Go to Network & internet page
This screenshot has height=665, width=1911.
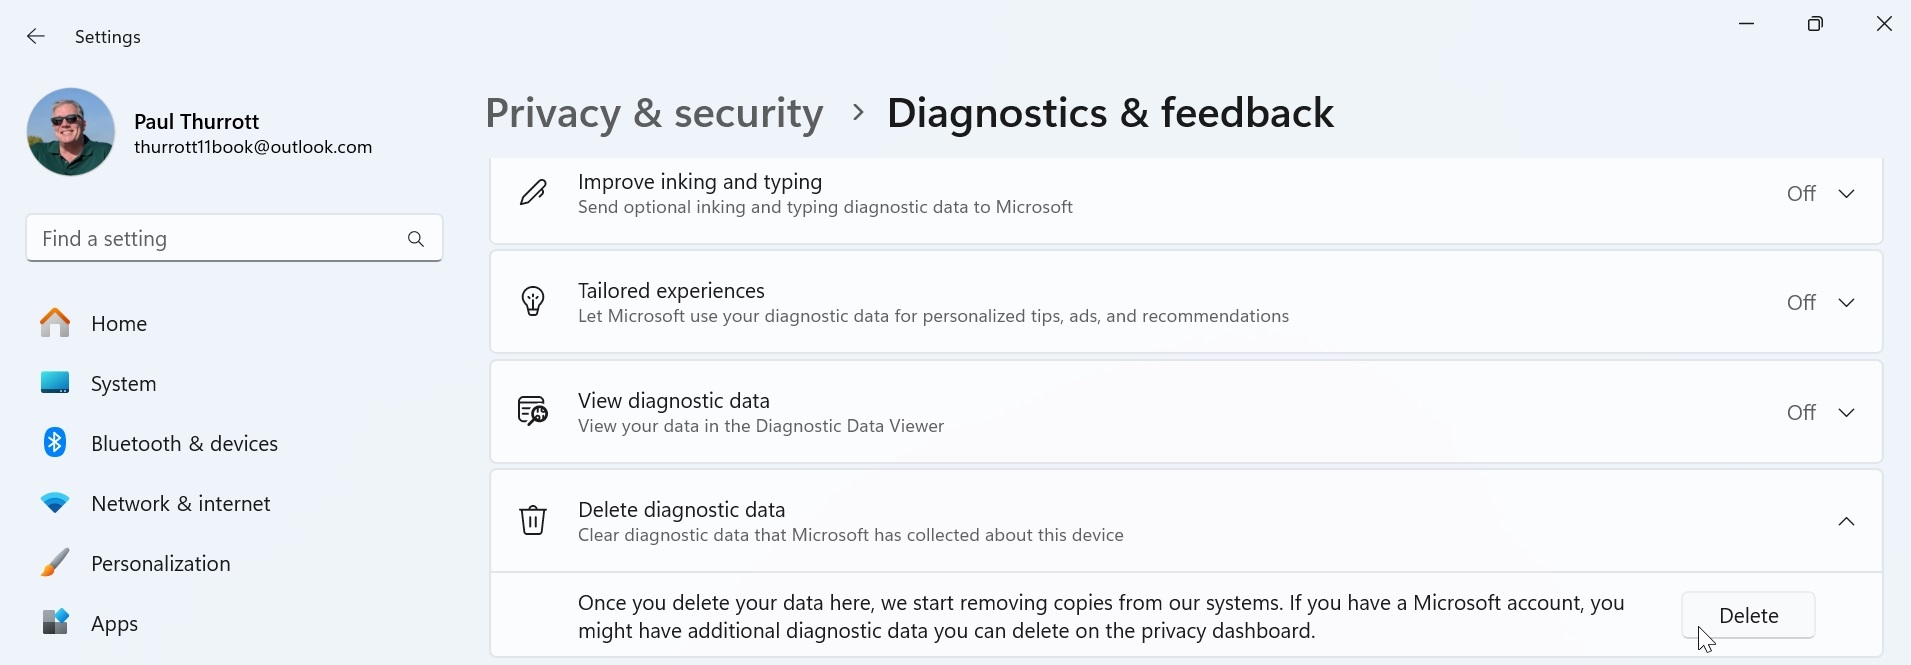pos(180,503)
